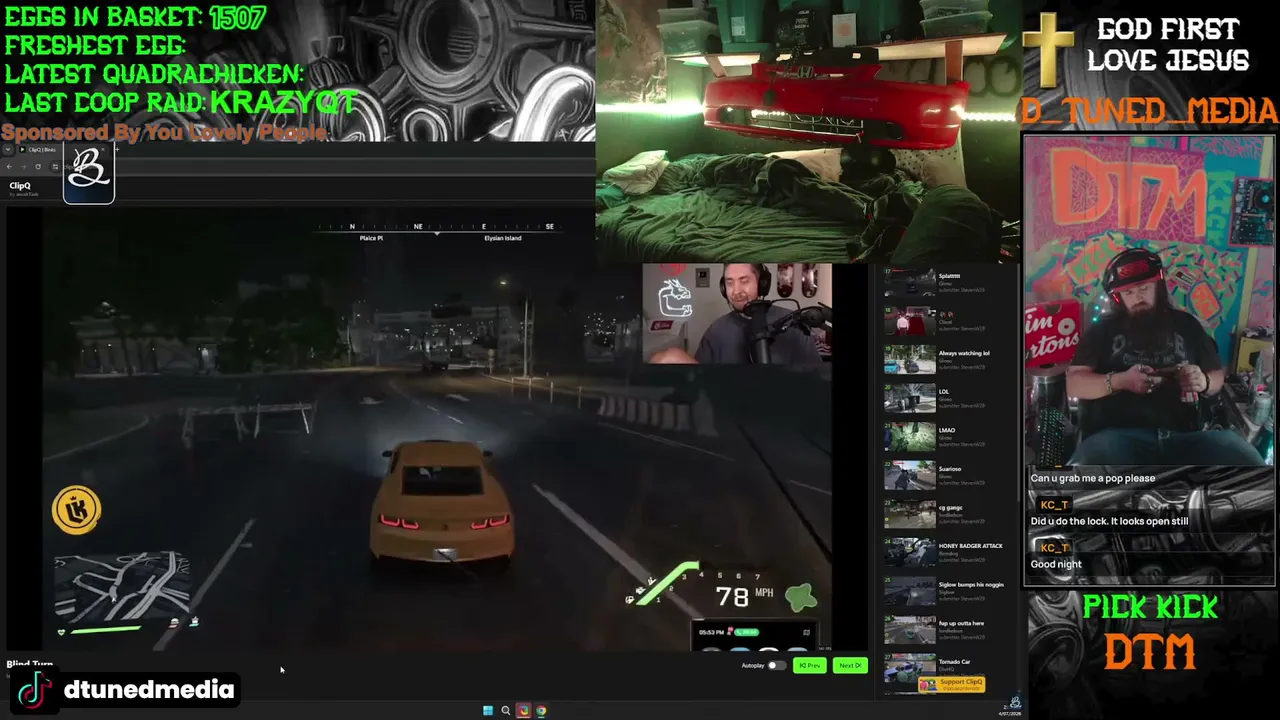
Task: Open the Windows Start menu
Action: (x=488, y=711)
